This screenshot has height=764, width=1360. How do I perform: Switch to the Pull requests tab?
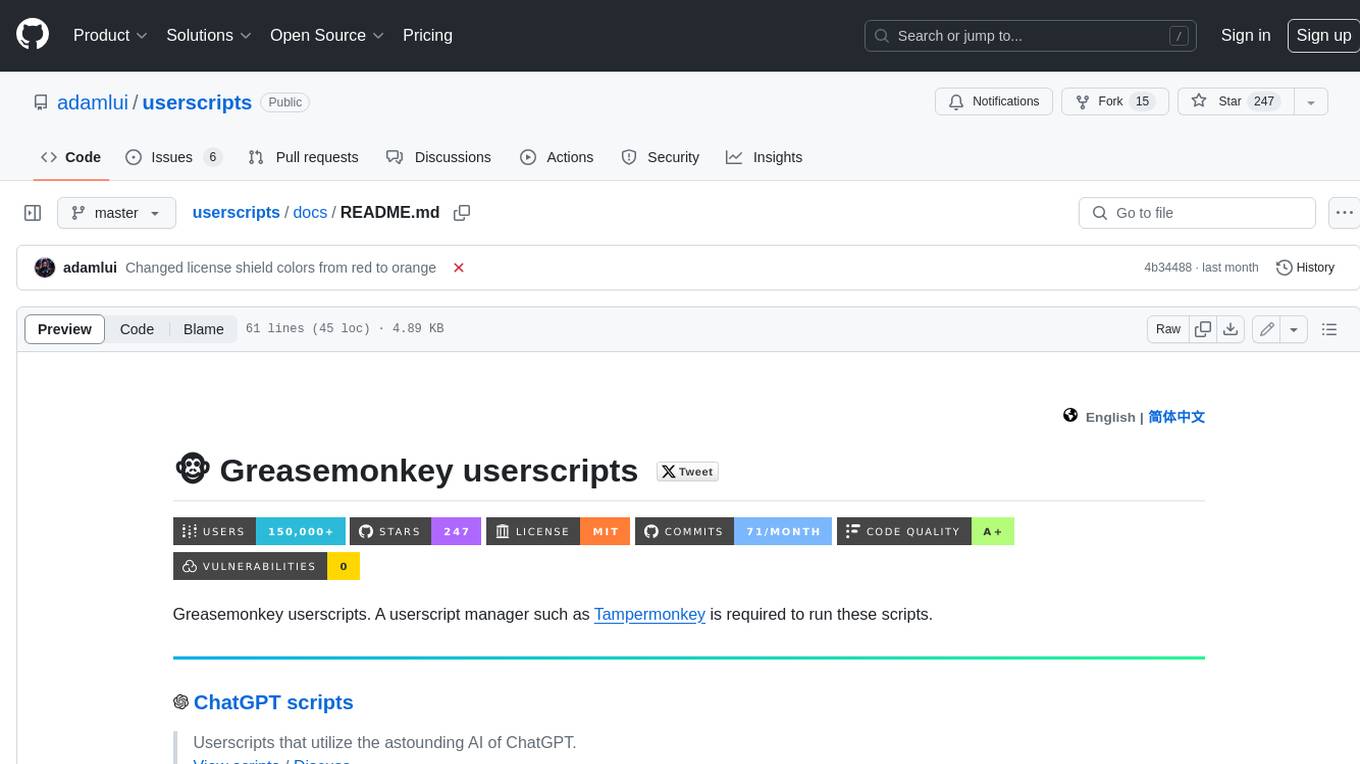302,157
